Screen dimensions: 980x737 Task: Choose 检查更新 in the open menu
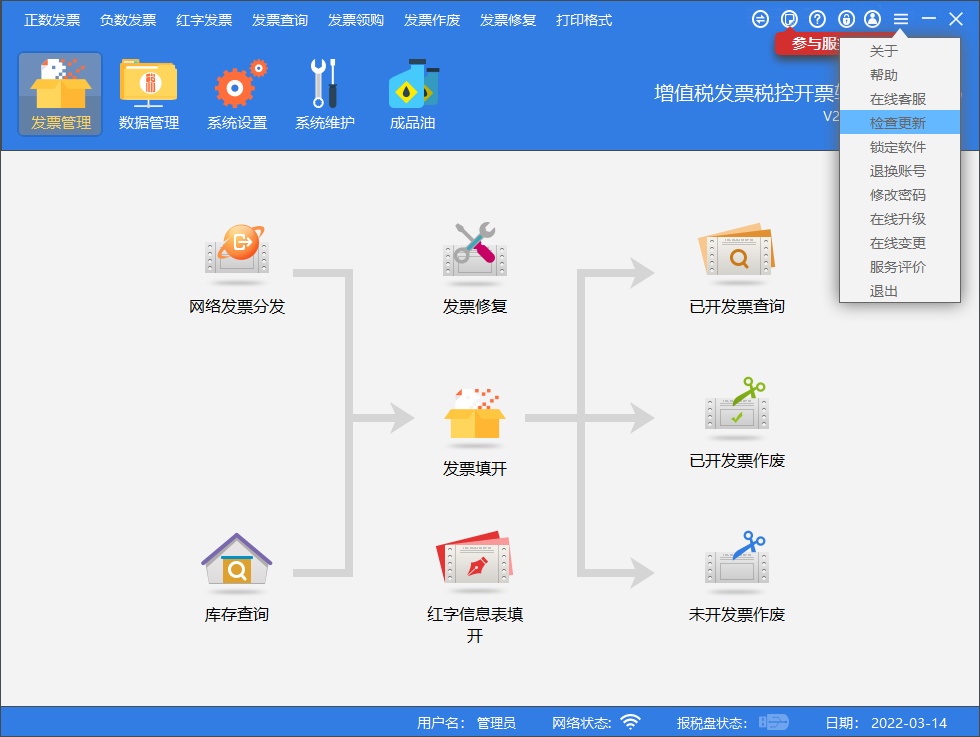(897, 122)
